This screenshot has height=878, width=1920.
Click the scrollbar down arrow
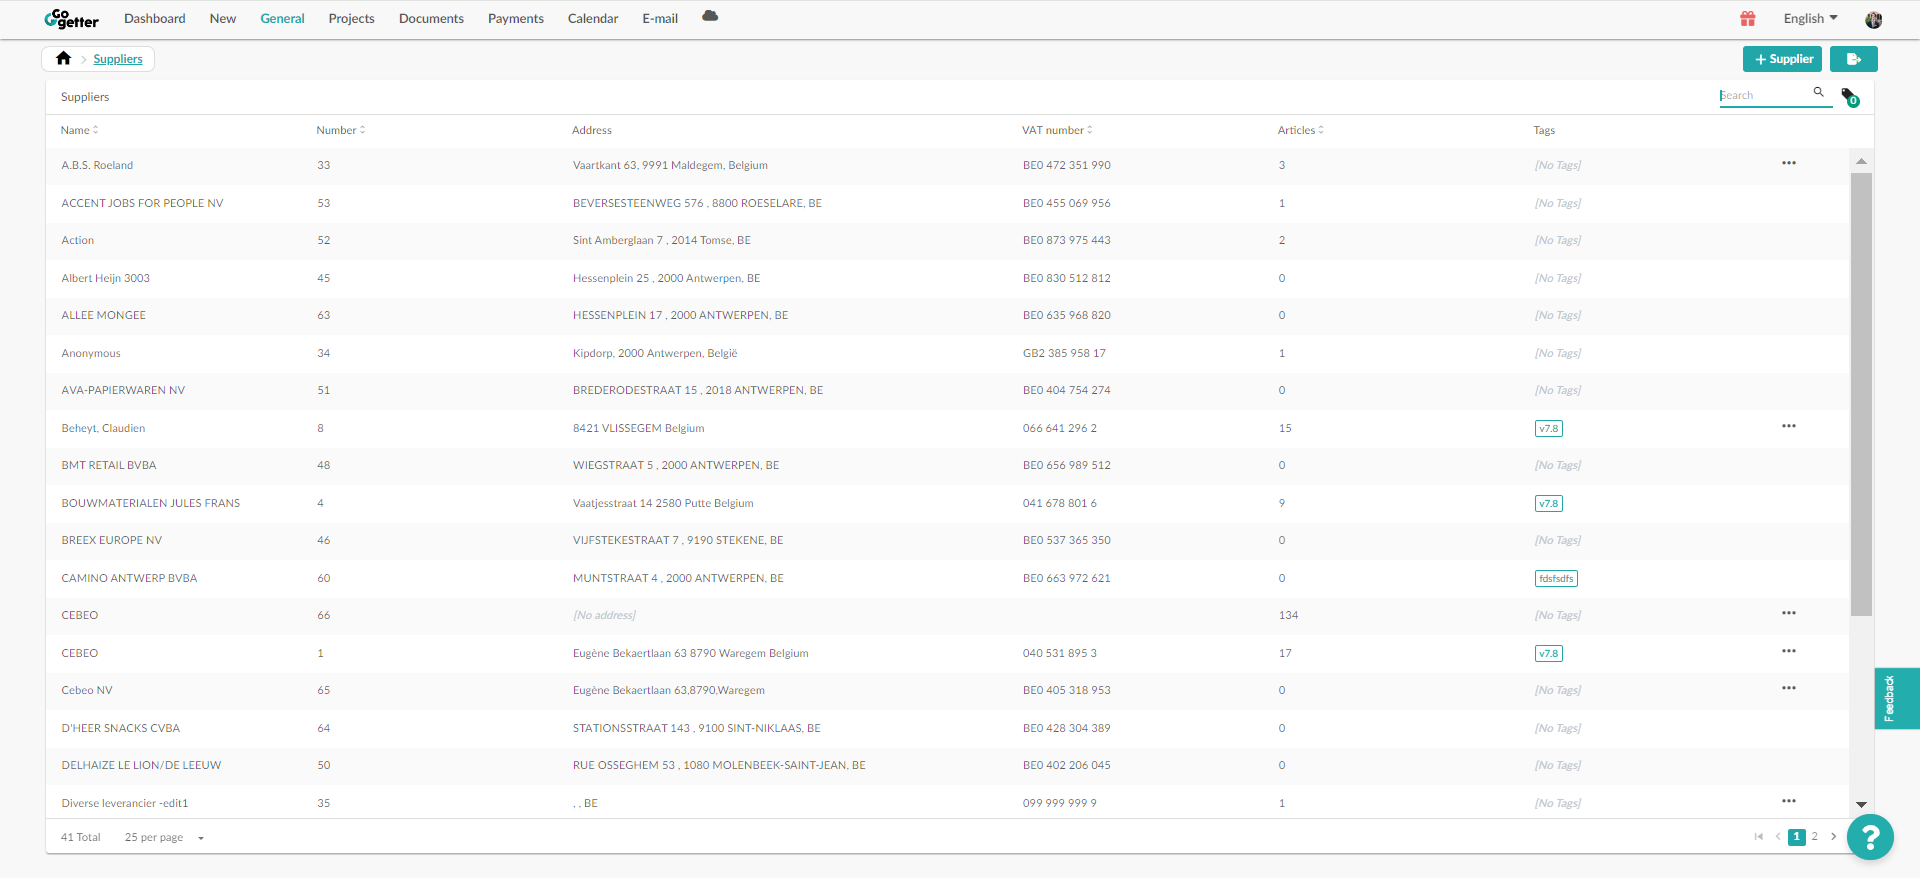[1861, 804]
